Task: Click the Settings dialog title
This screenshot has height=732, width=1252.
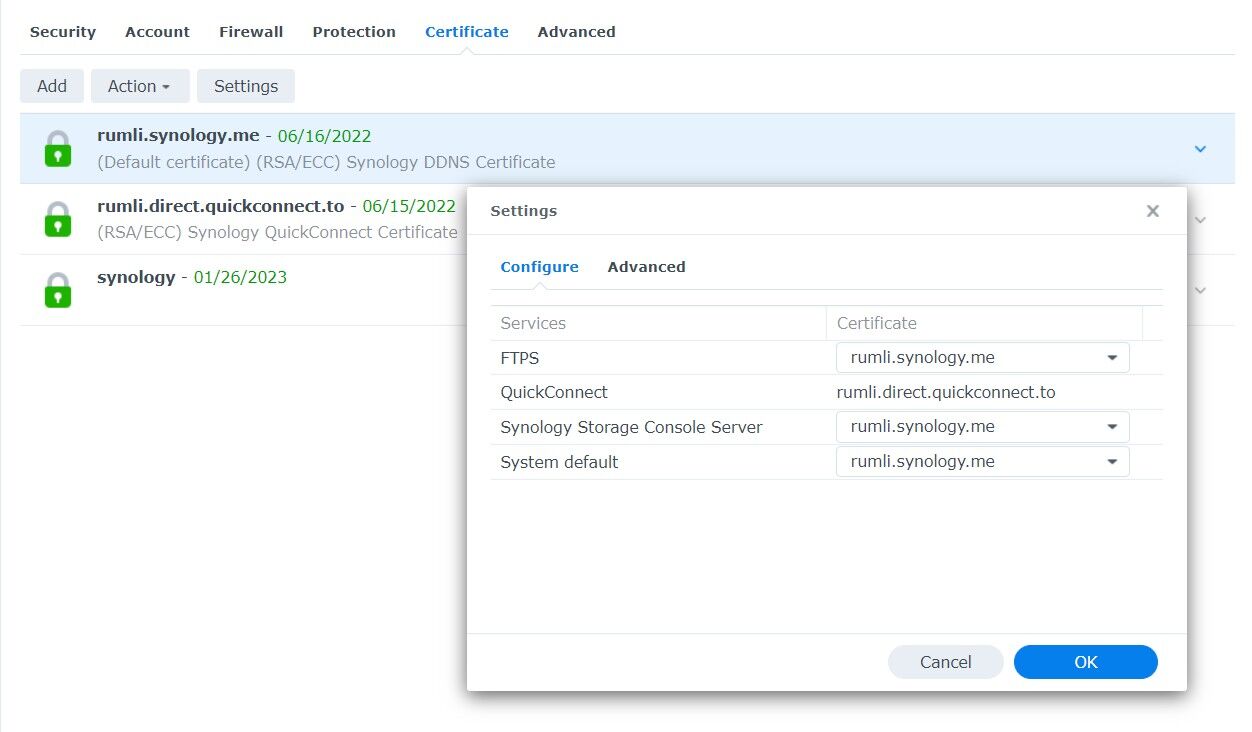Action: 524,211
